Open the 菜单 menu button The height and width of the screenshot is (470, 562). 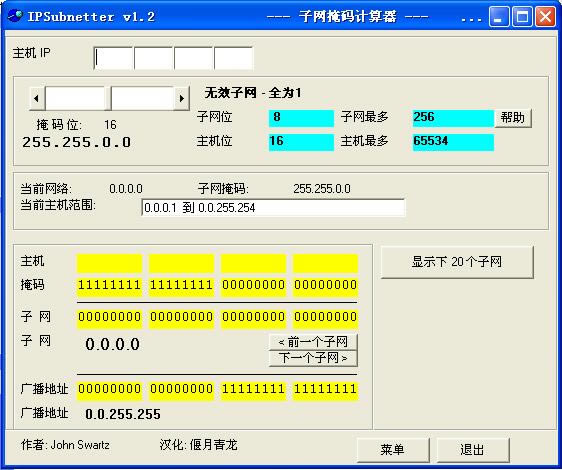click(393, 450)
